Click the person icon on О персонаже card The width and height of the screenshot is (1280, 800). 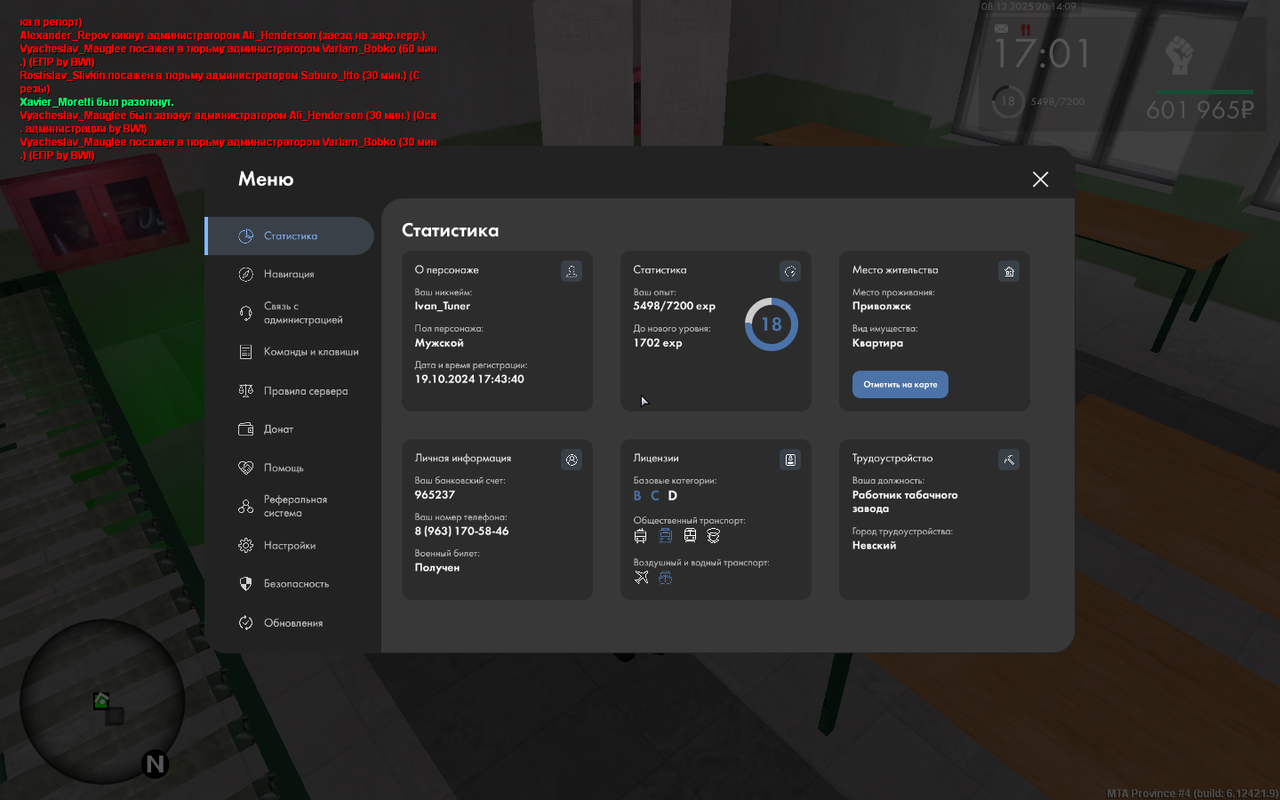click(x=571, y=271)
